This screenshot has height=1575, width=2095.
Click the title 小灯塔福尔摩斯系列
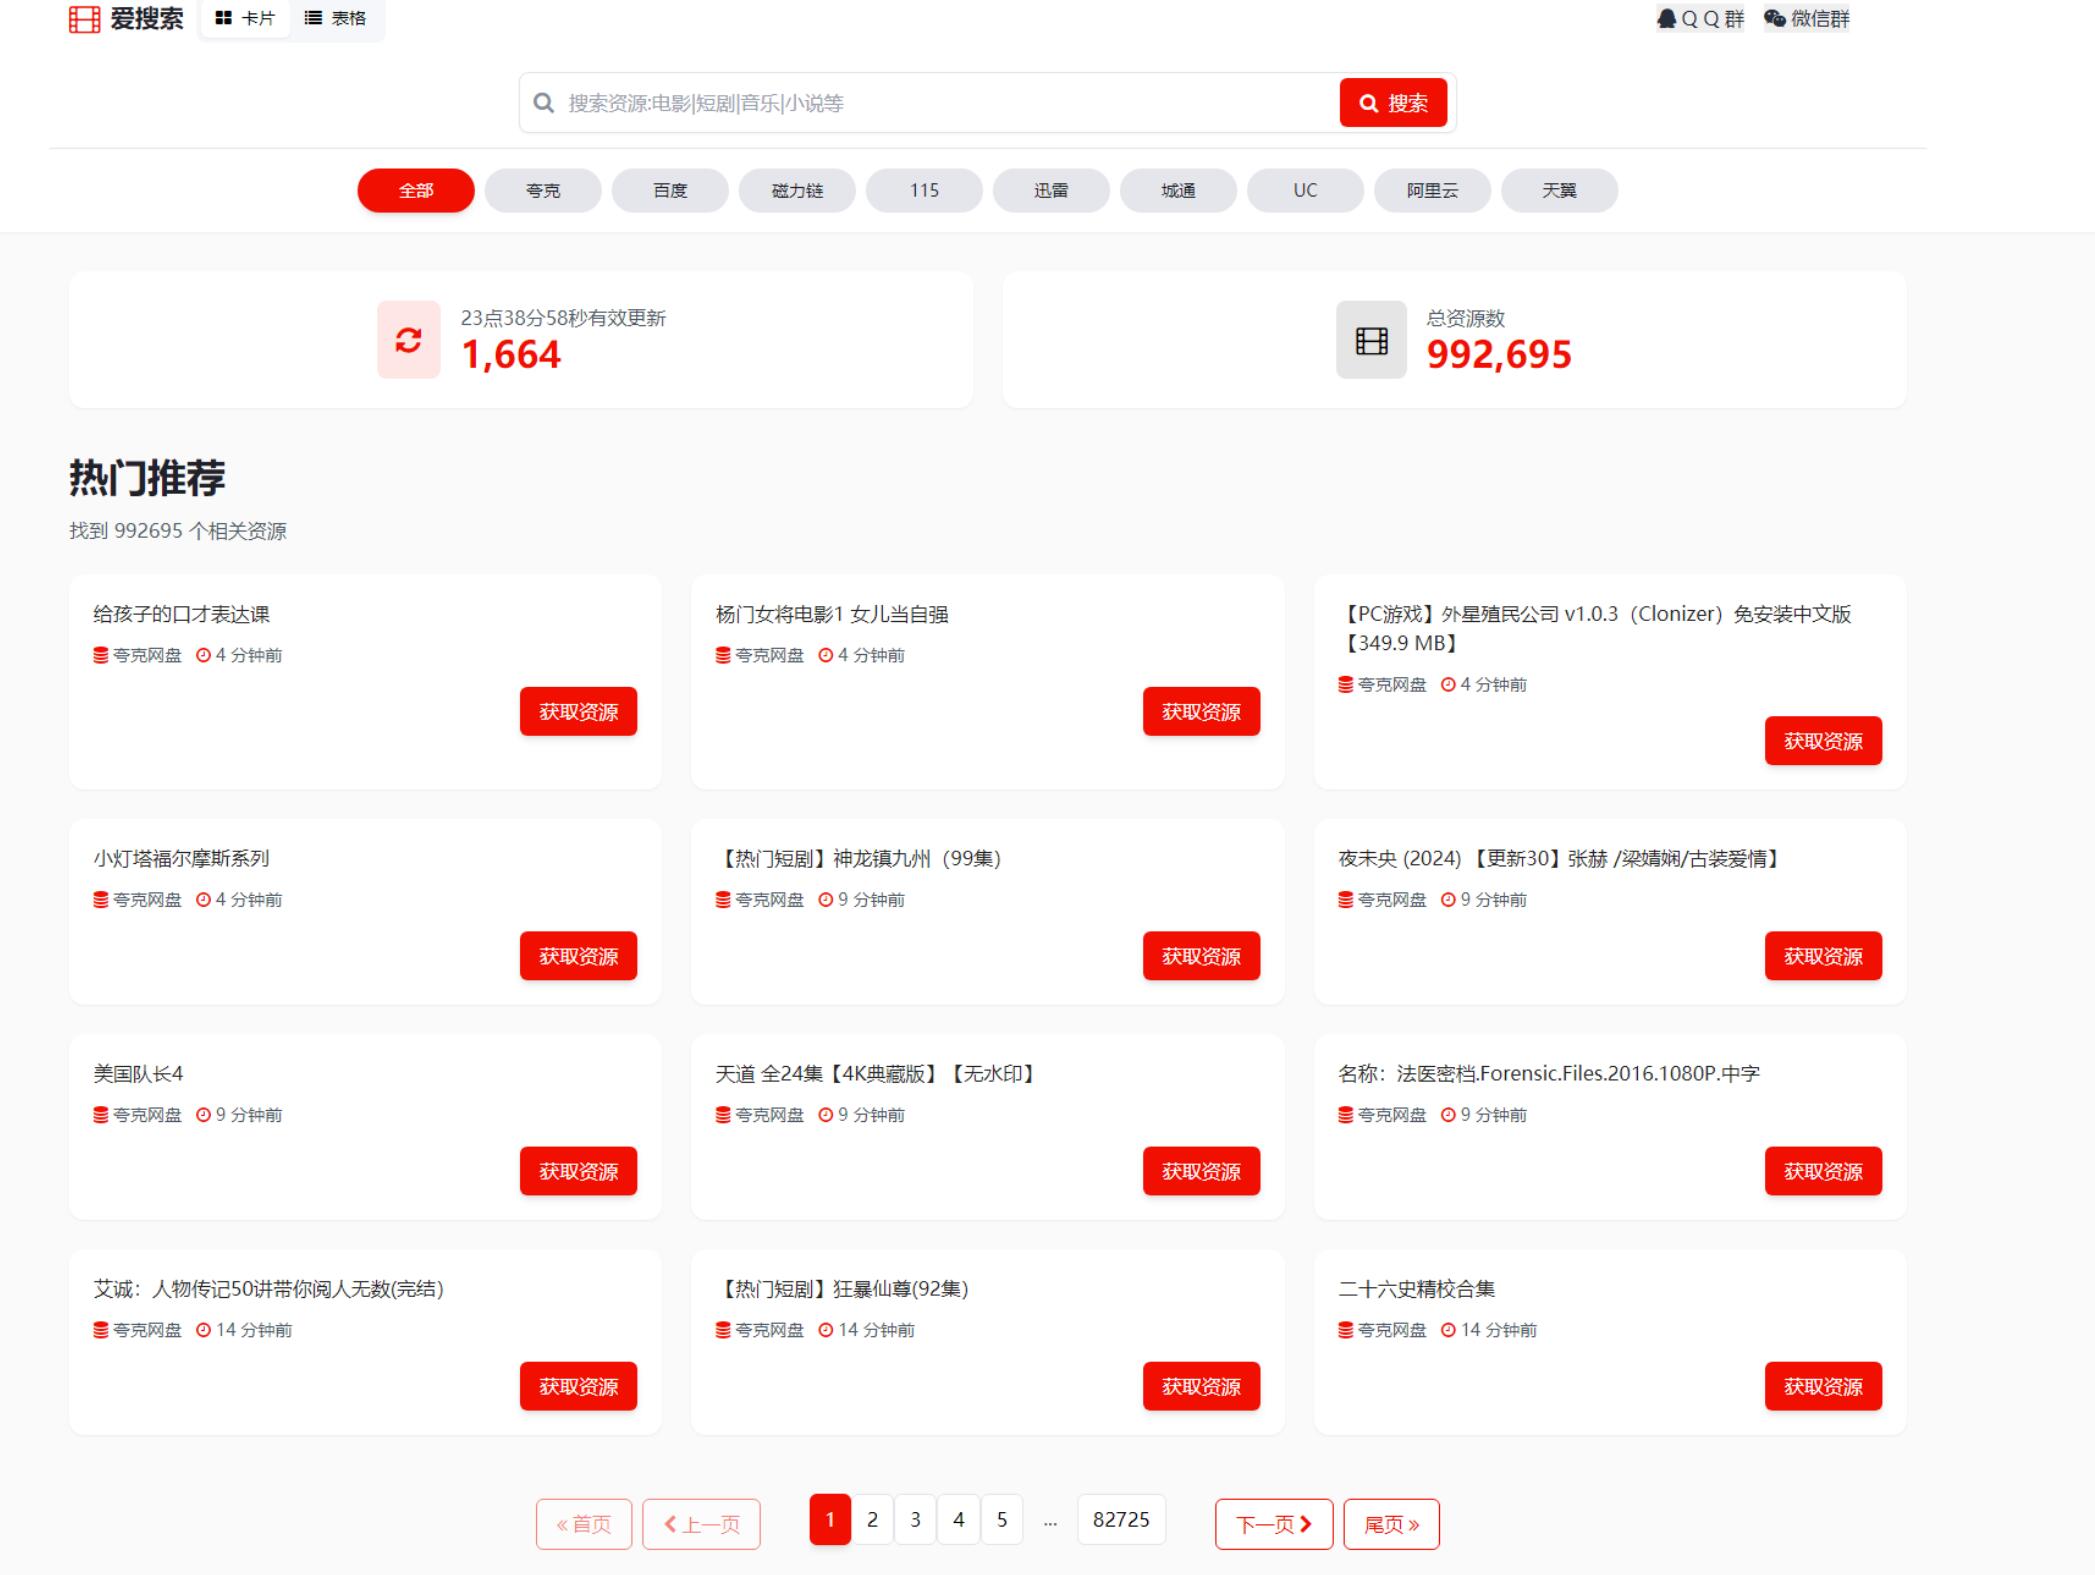[x=181, y=858]
